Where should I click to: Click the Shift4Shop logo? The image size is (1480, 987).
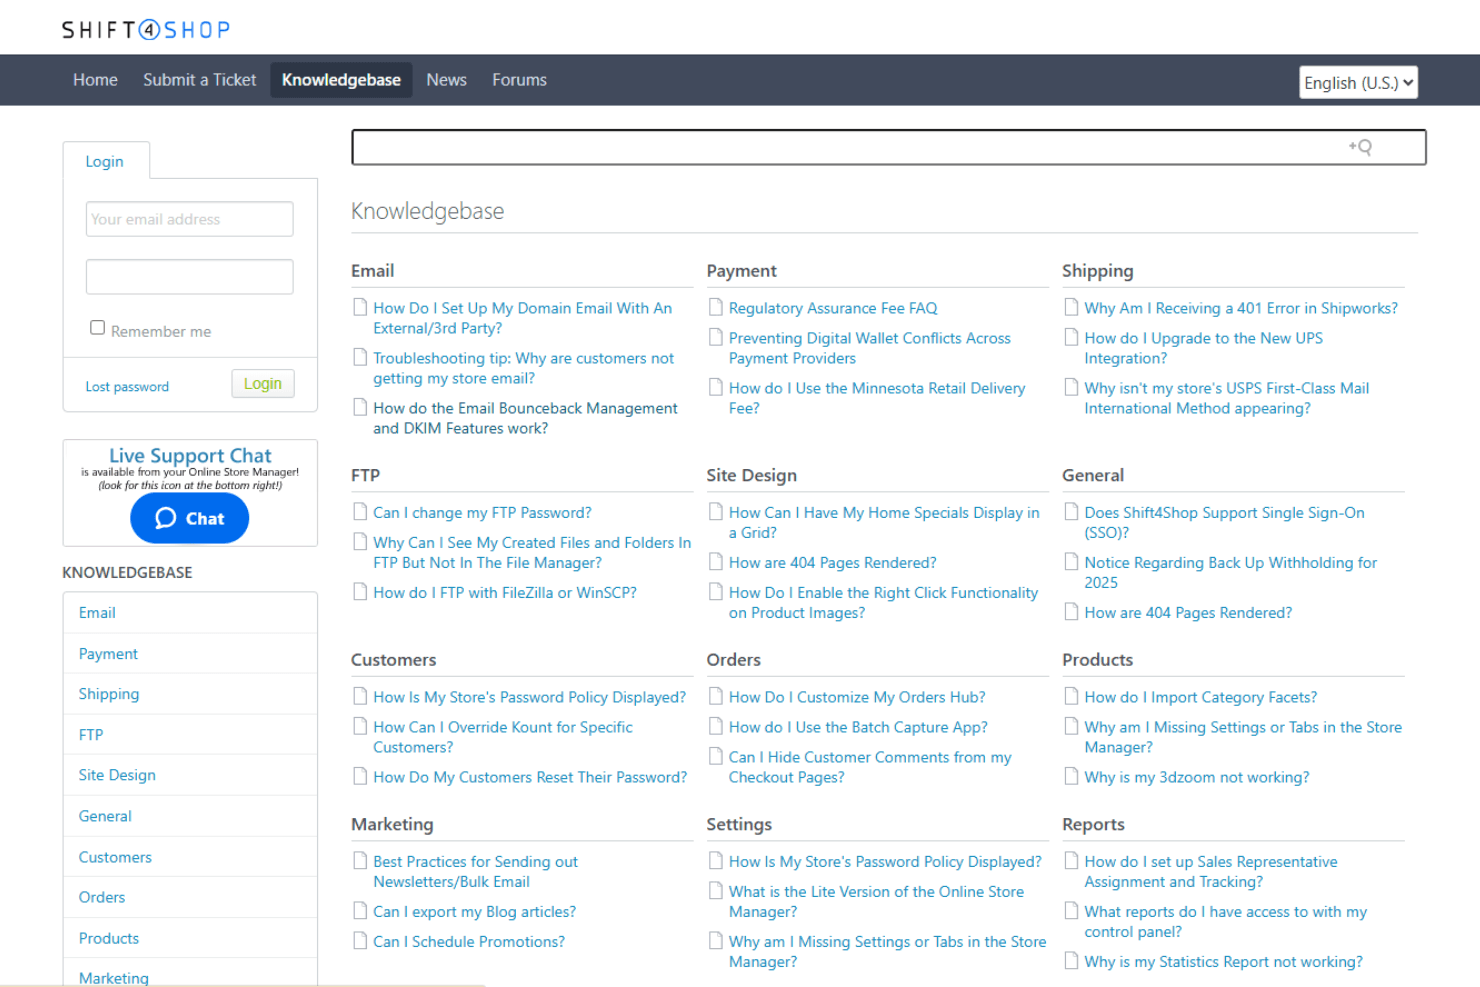point(146,30)
